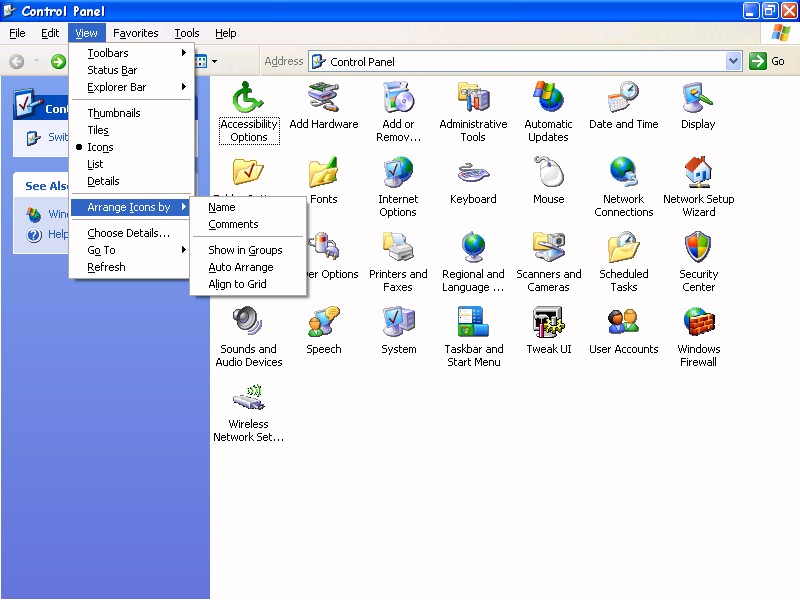This screenshot has height=600, width=800.
Task: Open the Display settings icon
Action: point(698,106)
